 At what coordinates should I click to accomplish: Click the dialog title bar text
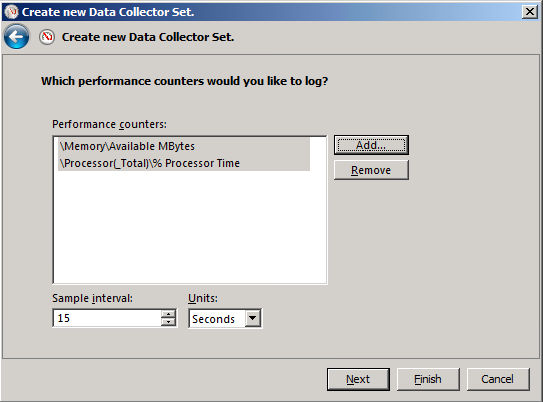[x=108, y=12]
